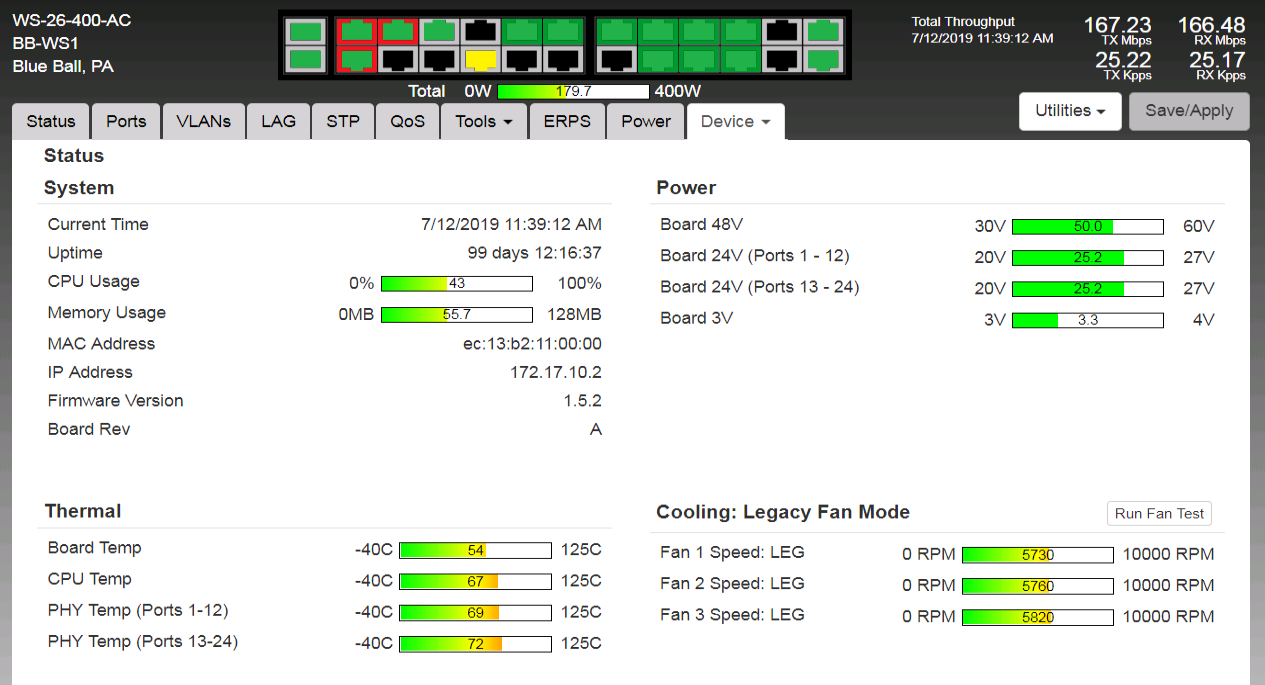Image resolution: width=1265 pixels, height=685 pixels.
Task: Click the Total power usage bar
Action: [573, 91]
